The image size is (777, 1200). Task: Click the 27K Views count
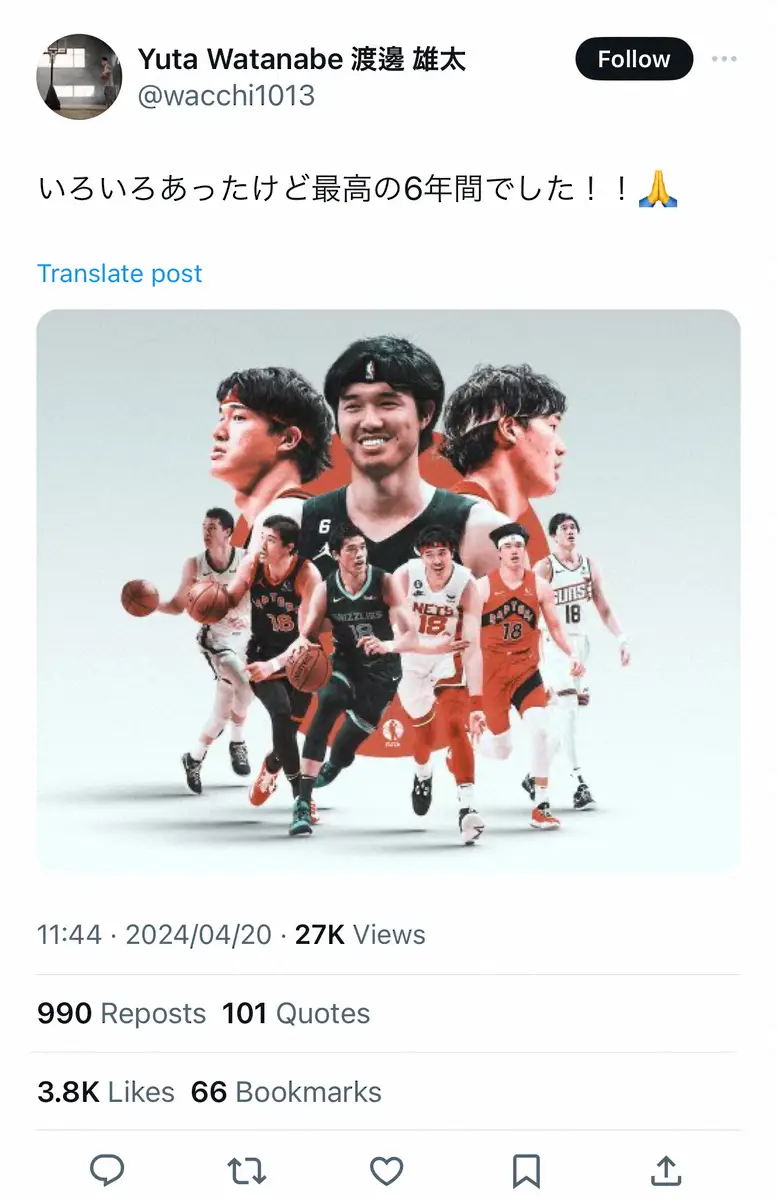pyautogui.click(x=360, y=934)
